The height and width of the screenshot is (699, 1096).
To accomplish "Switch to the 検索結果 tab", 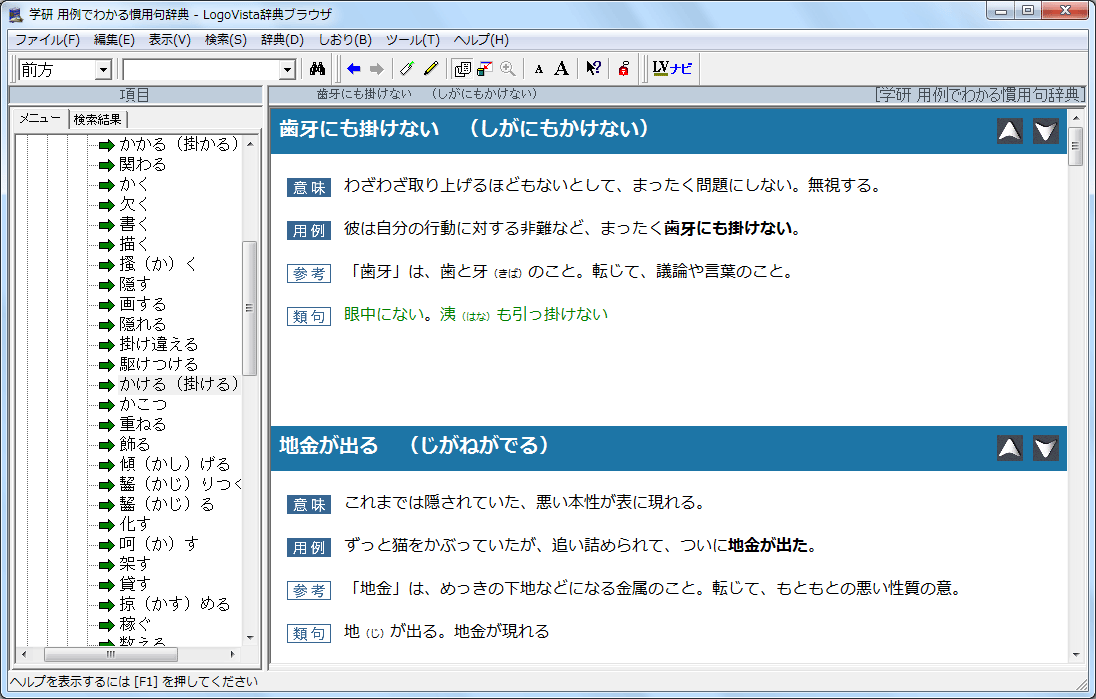I will click(x=99, y=119).
